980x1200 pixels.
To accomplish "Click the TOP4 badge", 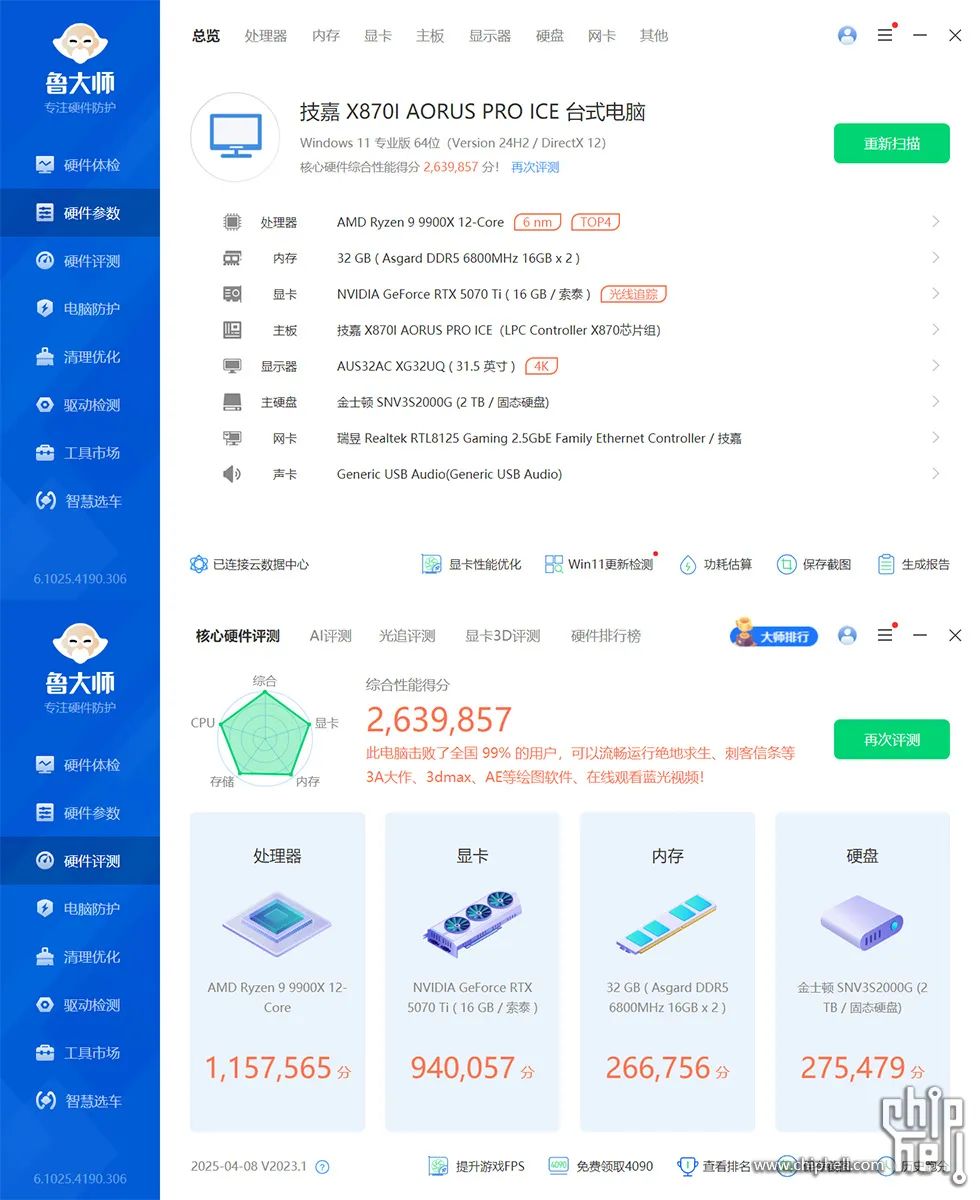I will (x=595, y=222).
